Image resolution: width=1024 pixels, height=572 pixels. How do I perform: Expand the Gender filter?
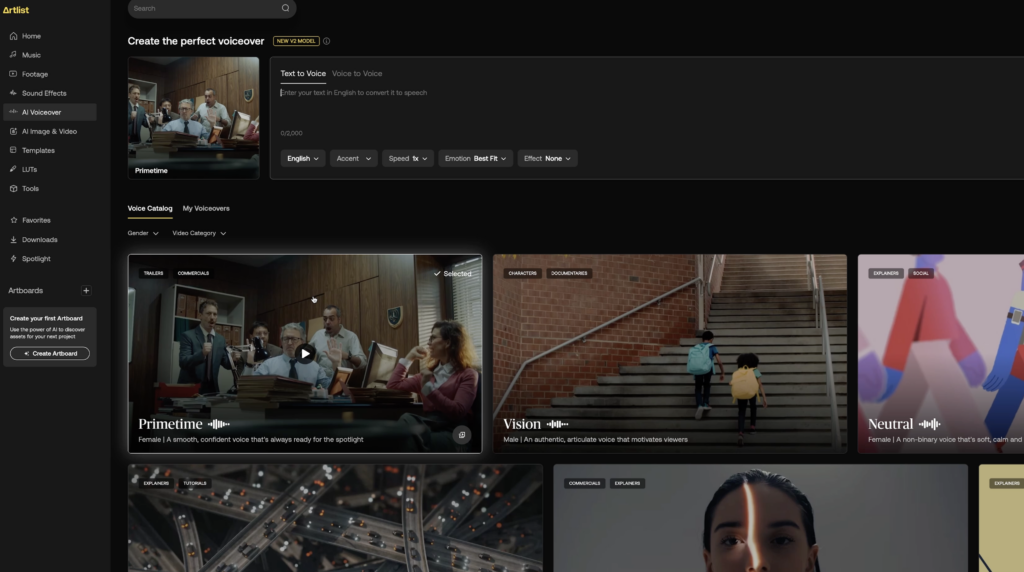tap(143, 233)
